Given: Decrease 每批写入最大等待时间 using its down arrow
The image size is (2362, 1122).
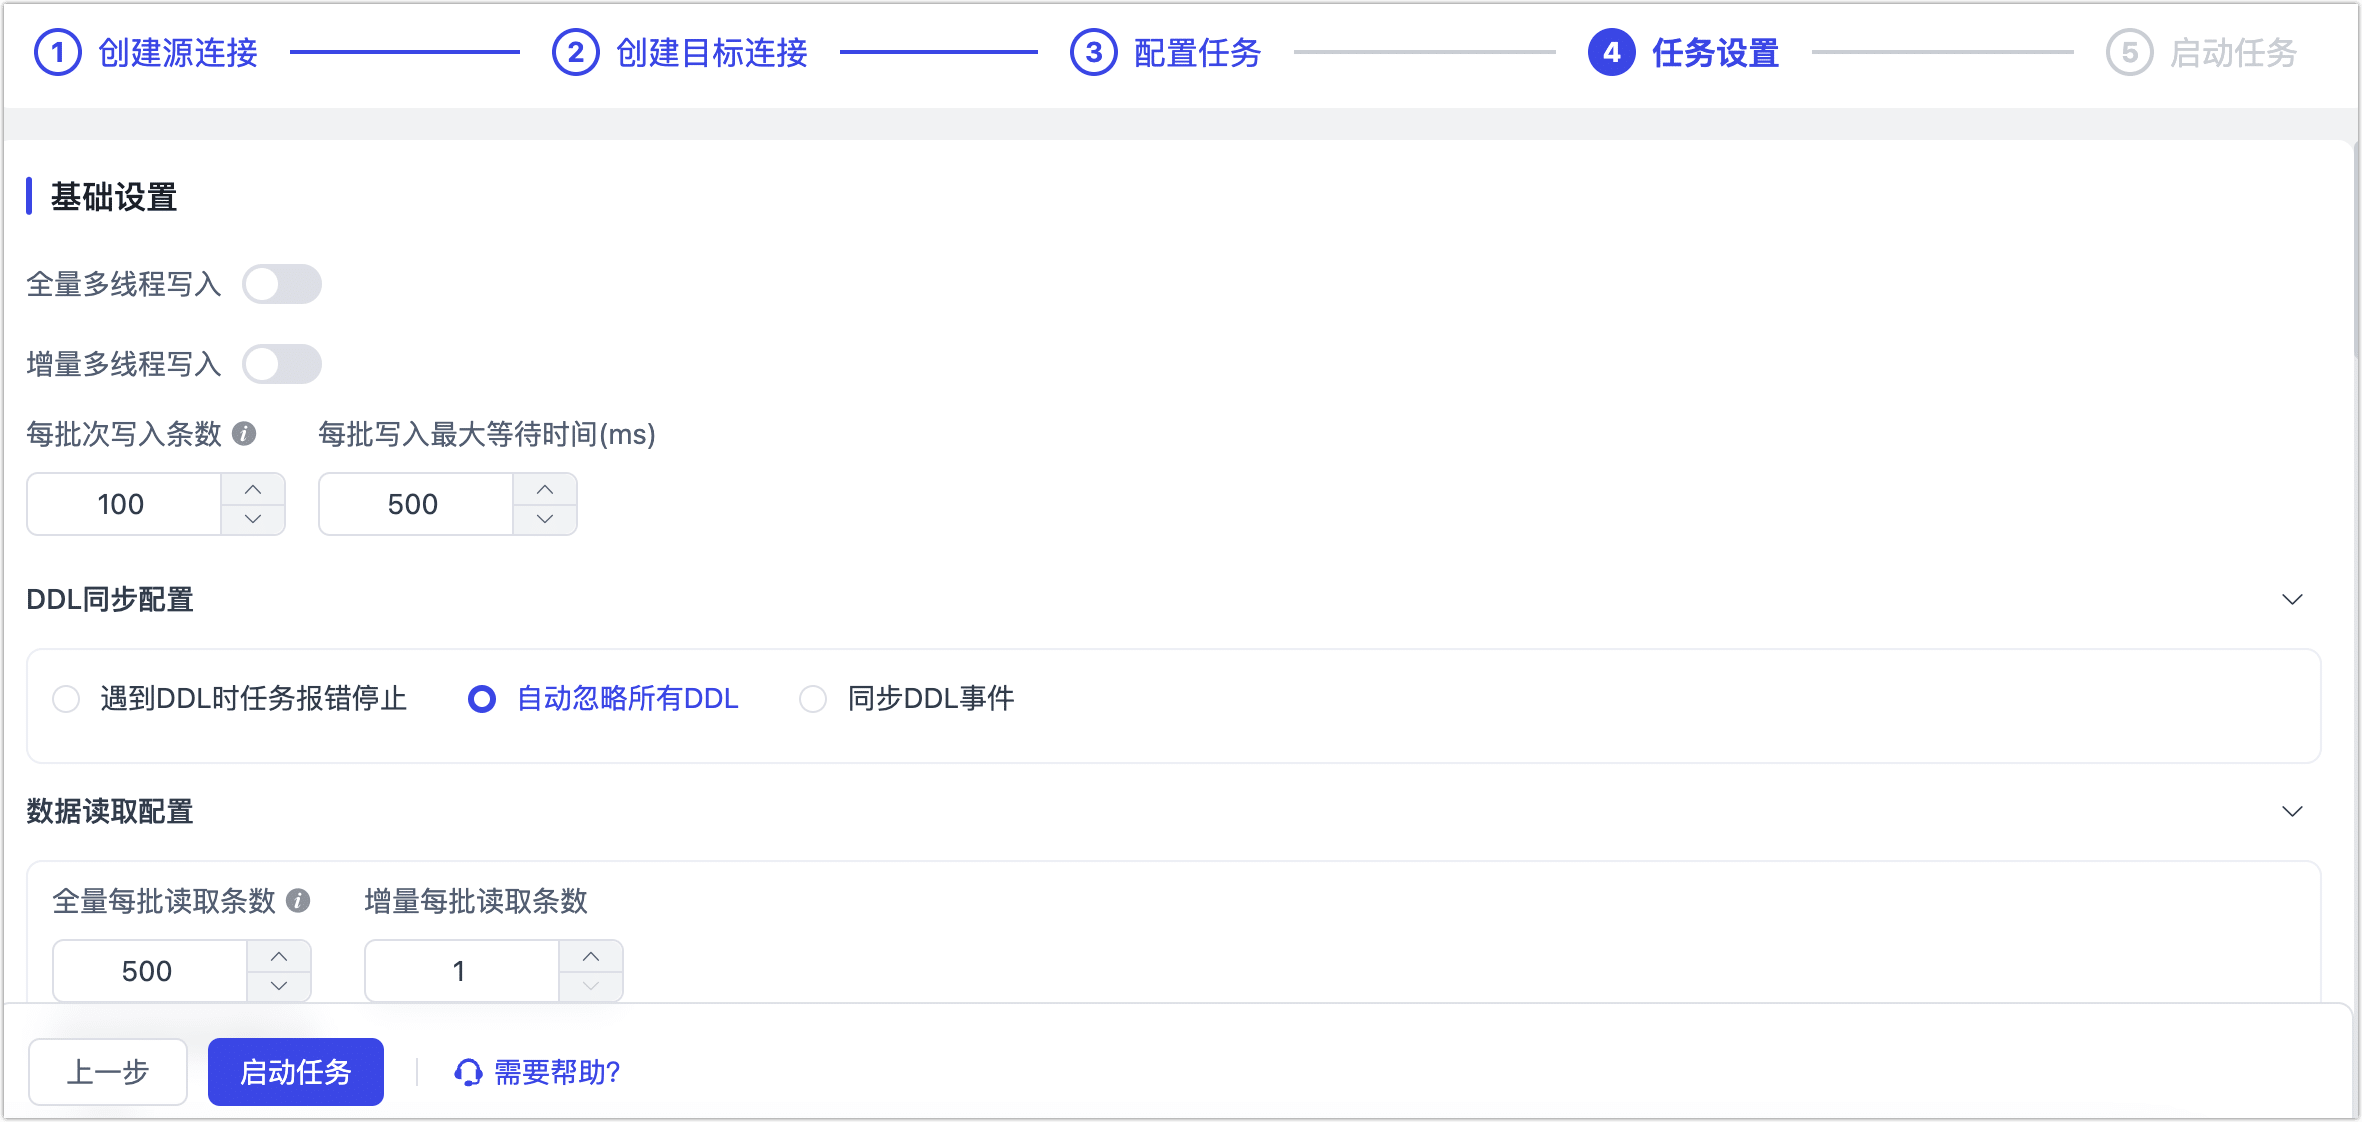Looking at the screenshot, I should click(545, 518).
